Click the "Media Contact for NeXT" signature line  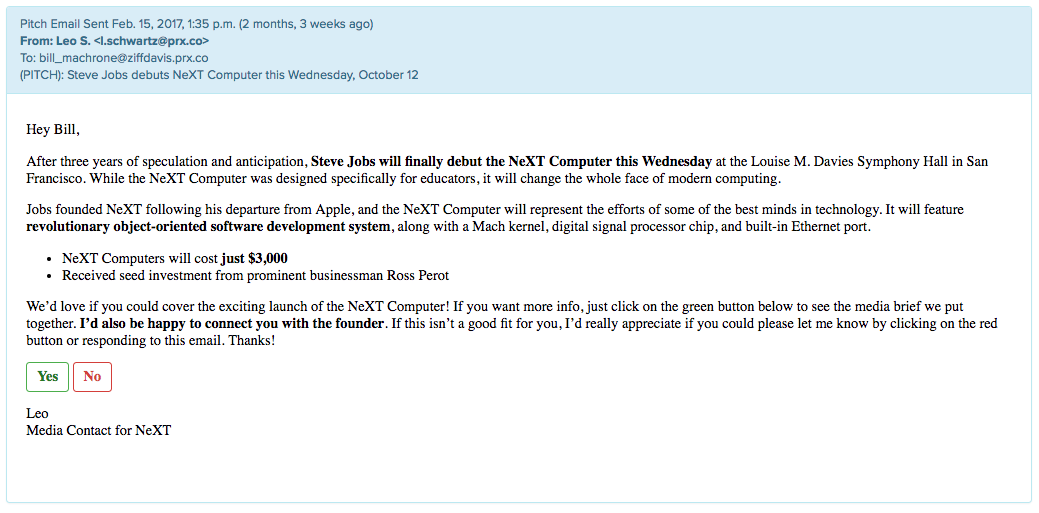(98, 430)
